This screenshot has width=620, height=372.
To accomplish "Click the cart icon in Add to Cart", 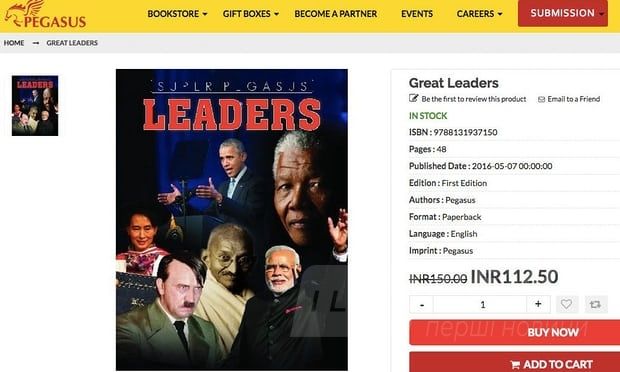I will [515, 364].
